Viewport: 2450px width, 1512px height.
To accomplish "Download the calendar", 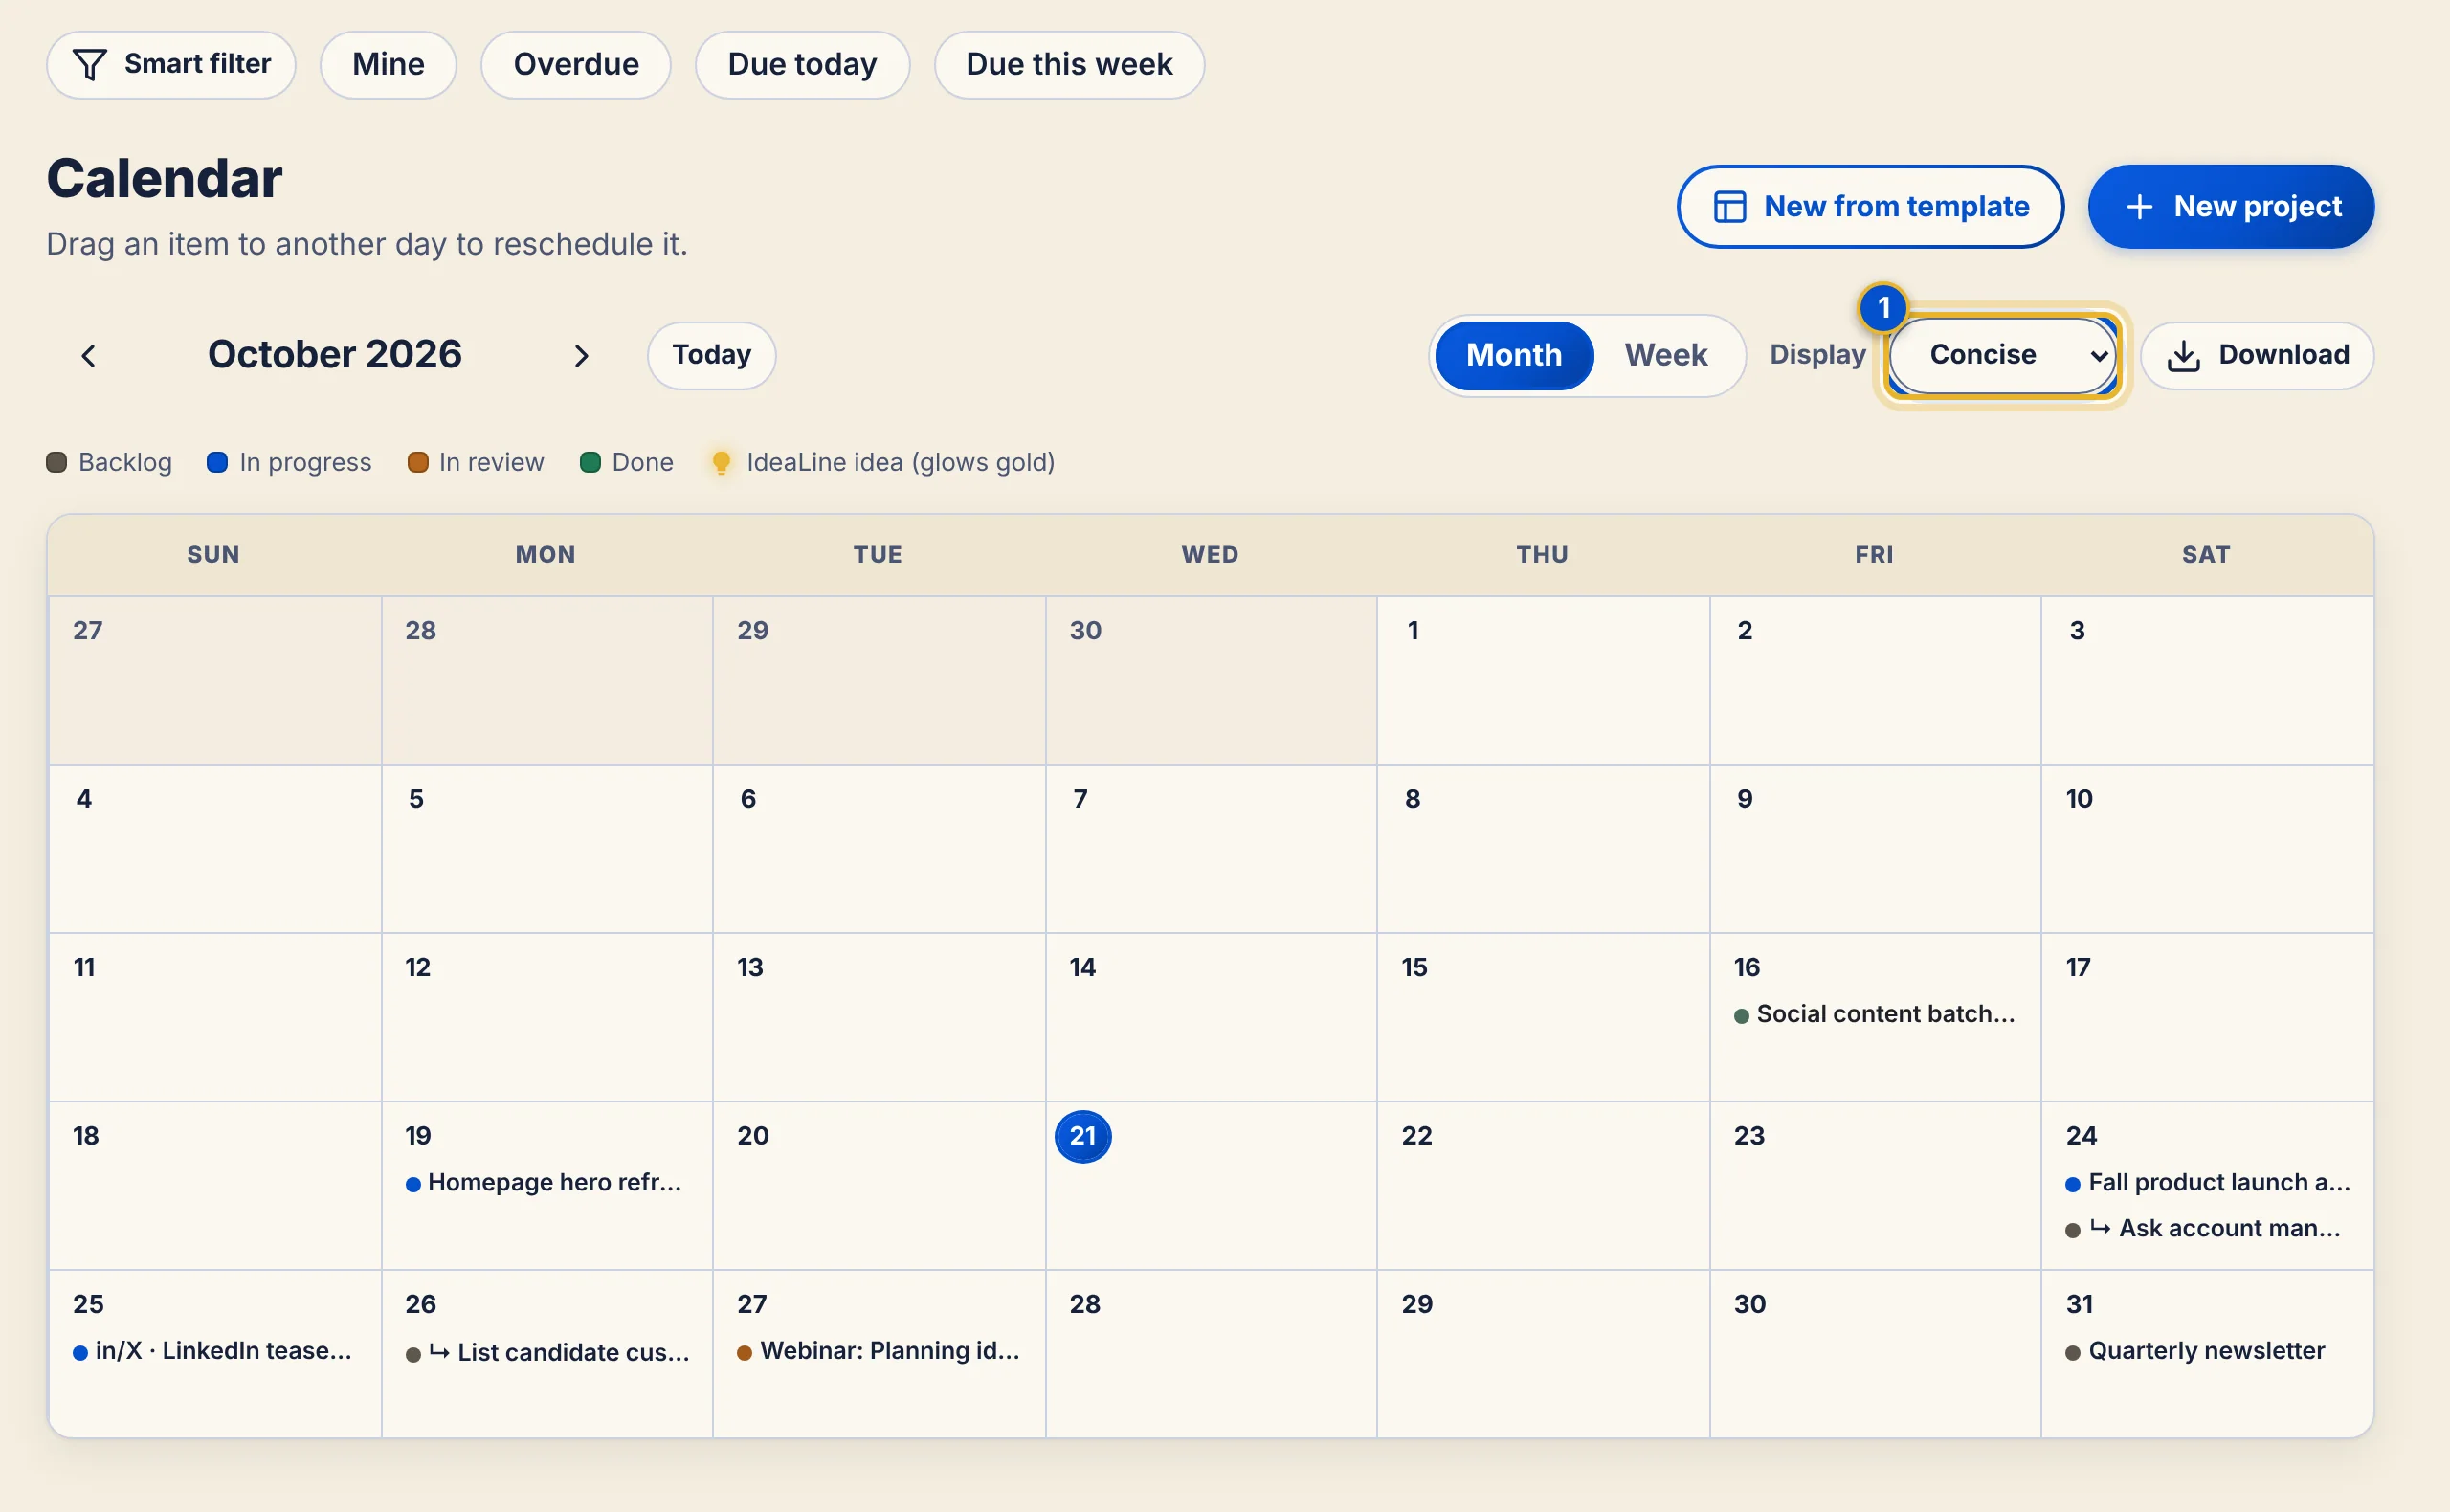I will tap(2257, 355).
